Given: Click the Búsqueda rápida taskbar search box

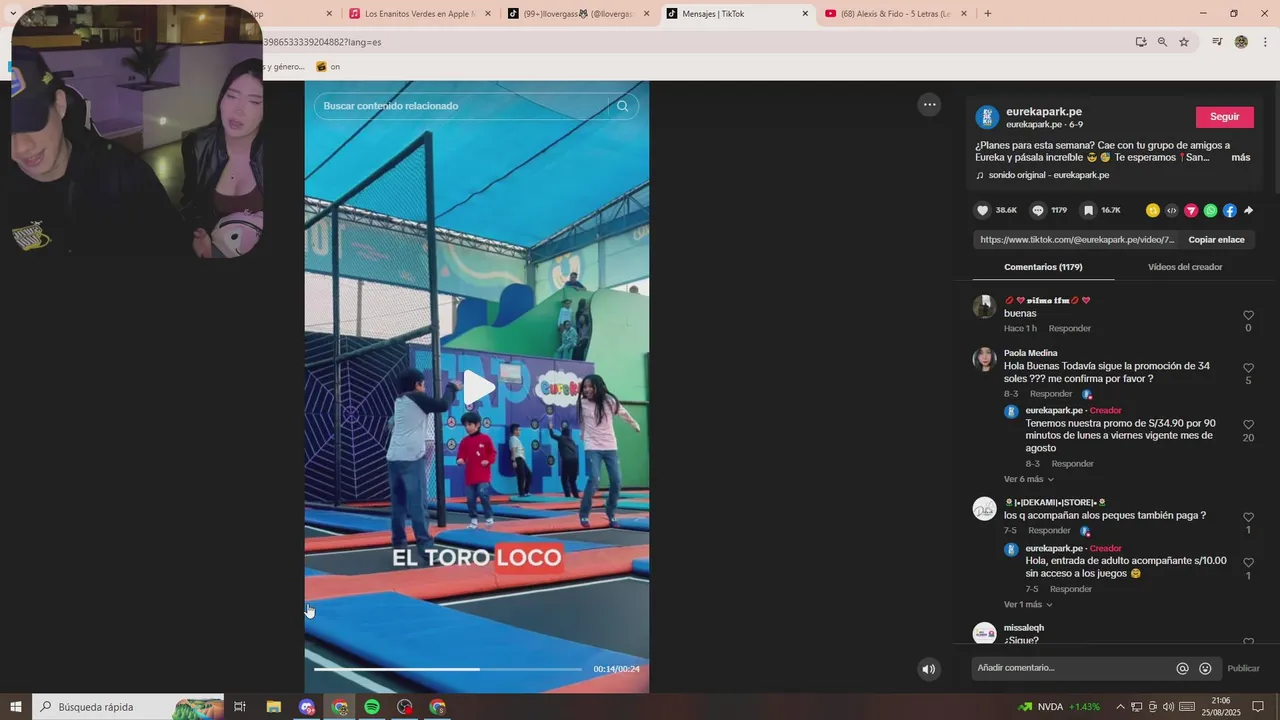Looking at the screenshot, I should [128, 707].
